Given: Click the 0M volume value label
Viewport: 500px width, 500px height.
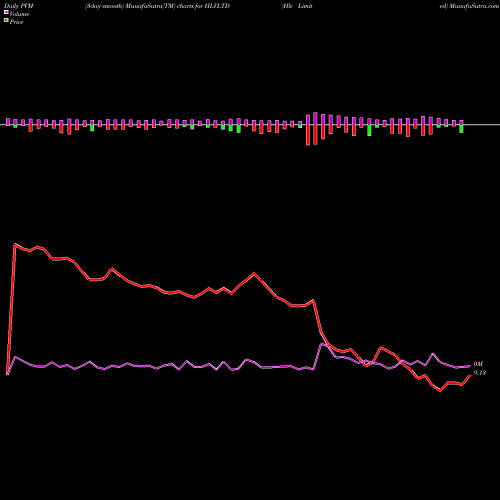Looking at the screenshot, I should (478, 364).
